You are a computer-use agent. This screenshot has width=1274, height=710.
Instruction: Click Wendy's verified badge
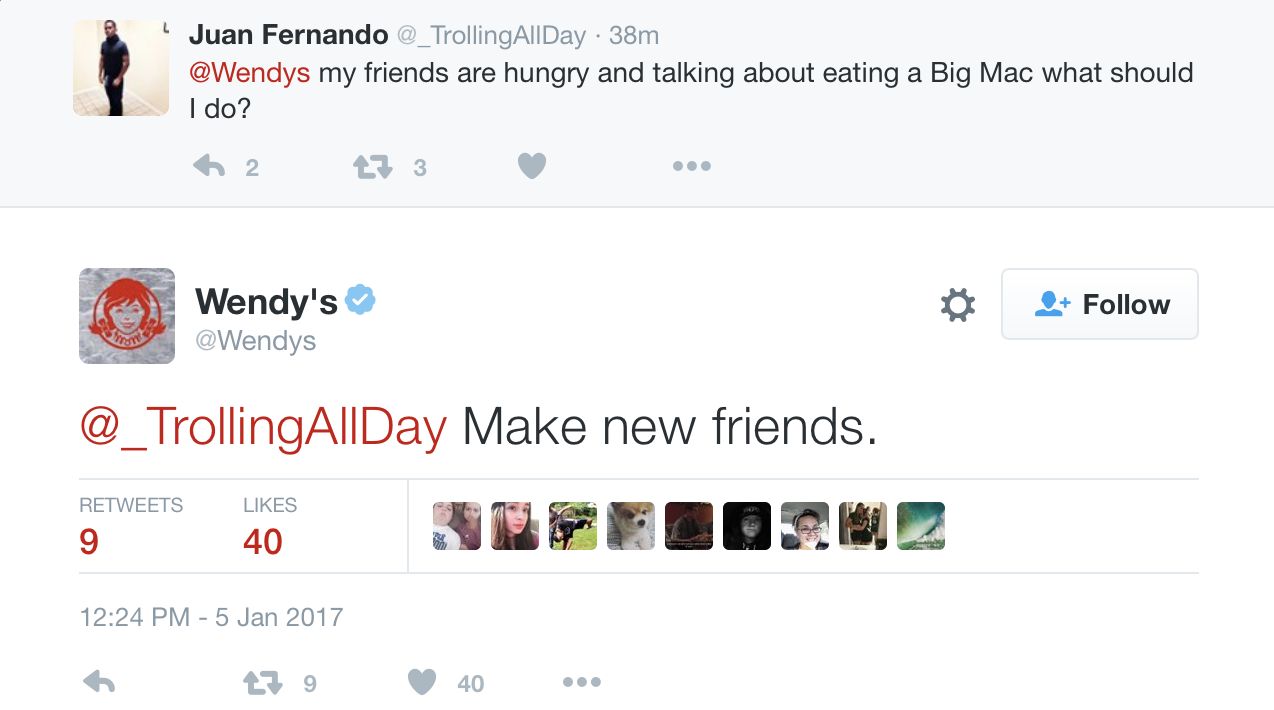(x=360, y=299)
